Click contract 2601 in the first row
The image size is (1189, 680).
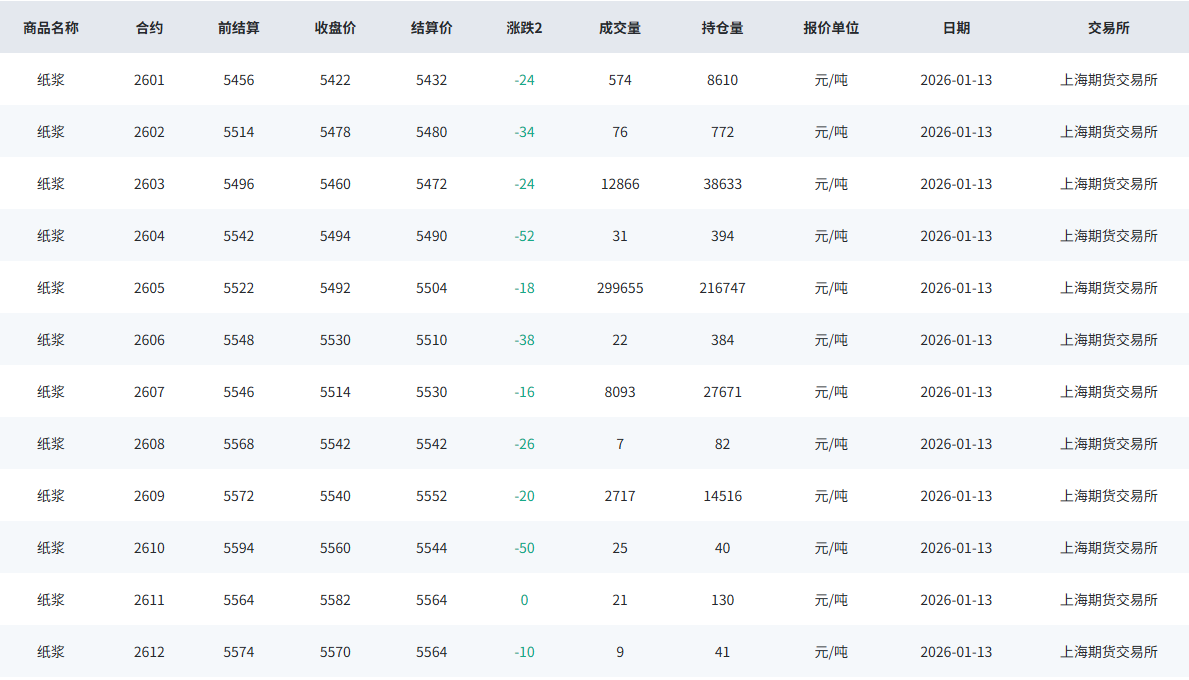tap(149, 80)
